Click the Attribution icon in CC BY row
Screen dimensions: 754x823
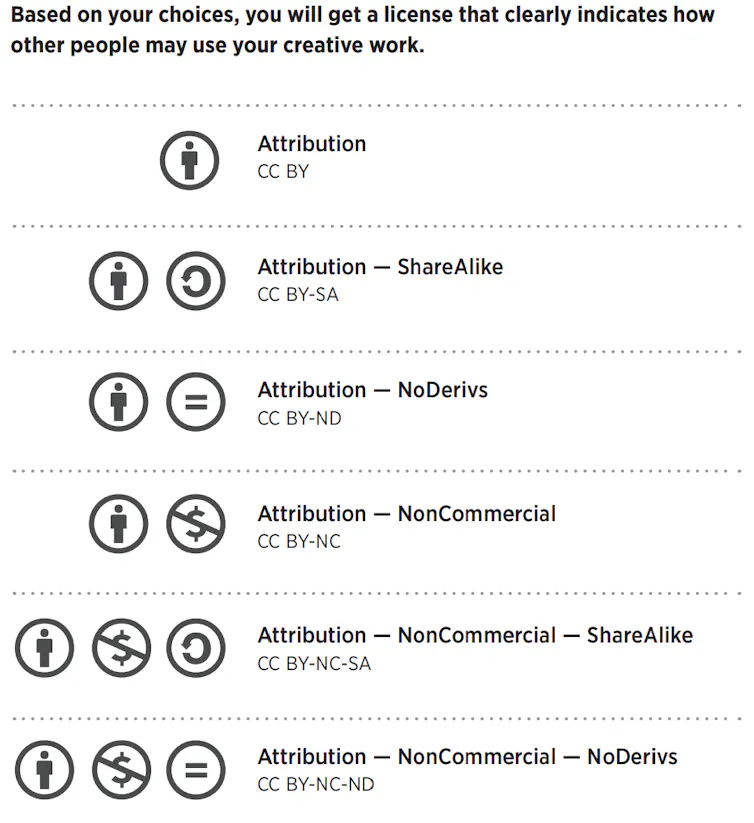pyautogui.click(x=189, y=160)
